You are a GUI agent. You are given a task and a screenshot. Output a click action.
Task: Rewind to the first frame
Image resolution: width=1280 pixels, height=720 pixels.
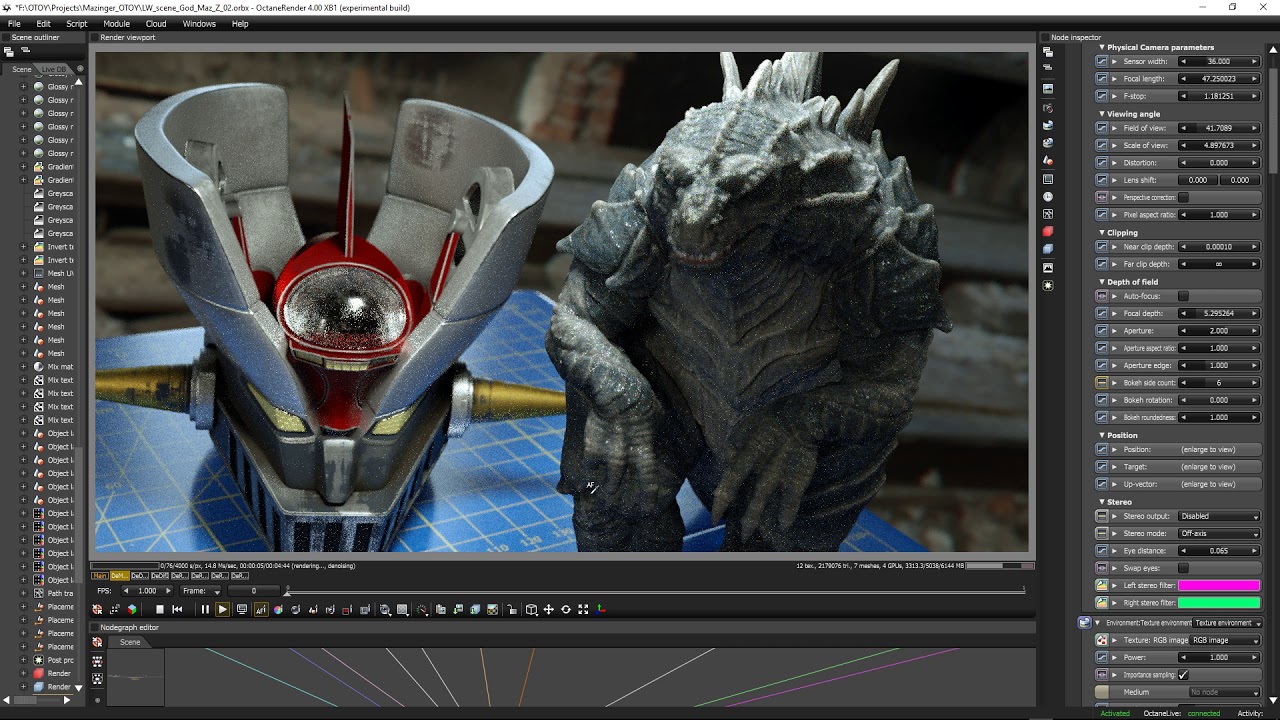point(177,609)
